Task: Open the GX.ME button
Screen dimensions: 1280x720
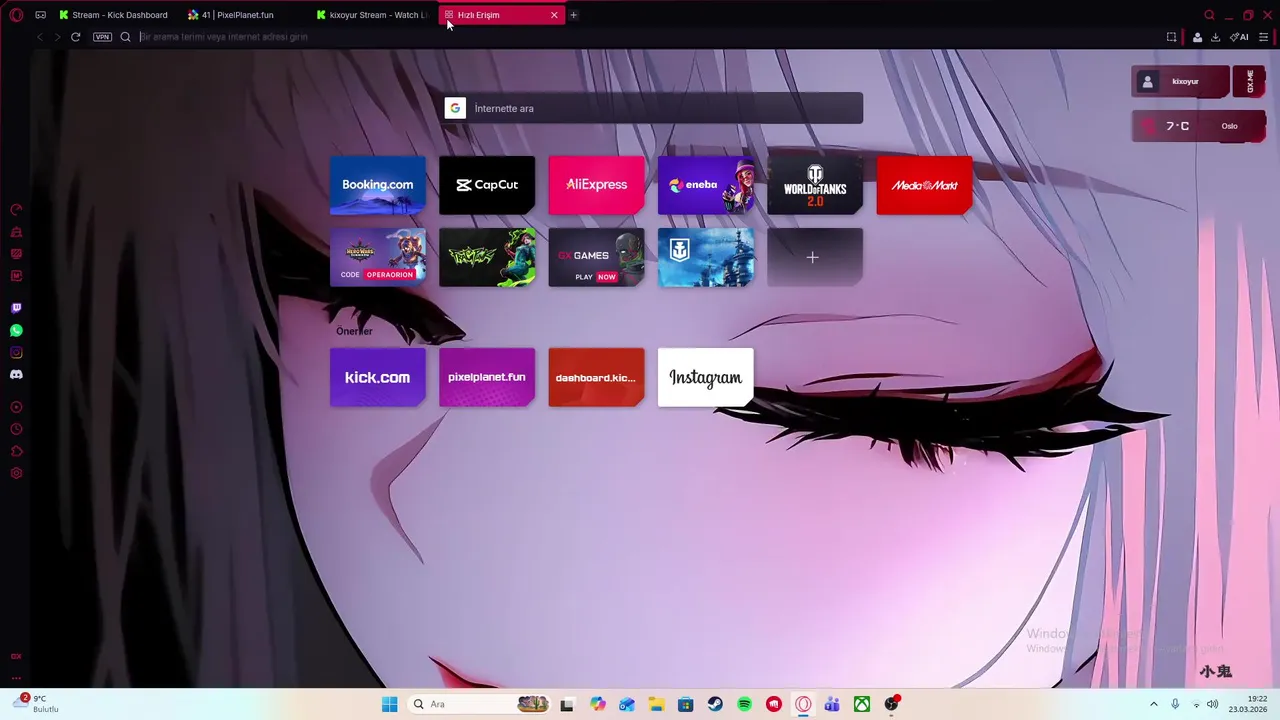Action: 1250,82
